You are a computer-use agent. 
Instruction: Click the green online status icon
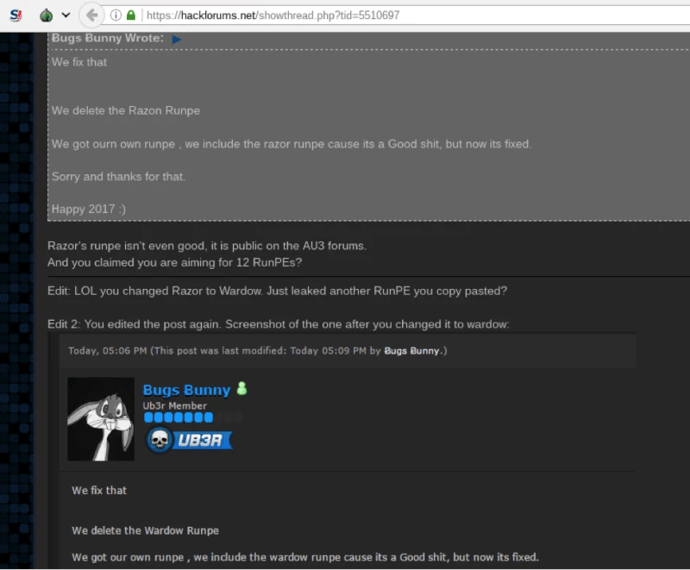pyautogui.click(x=241, y=389)
